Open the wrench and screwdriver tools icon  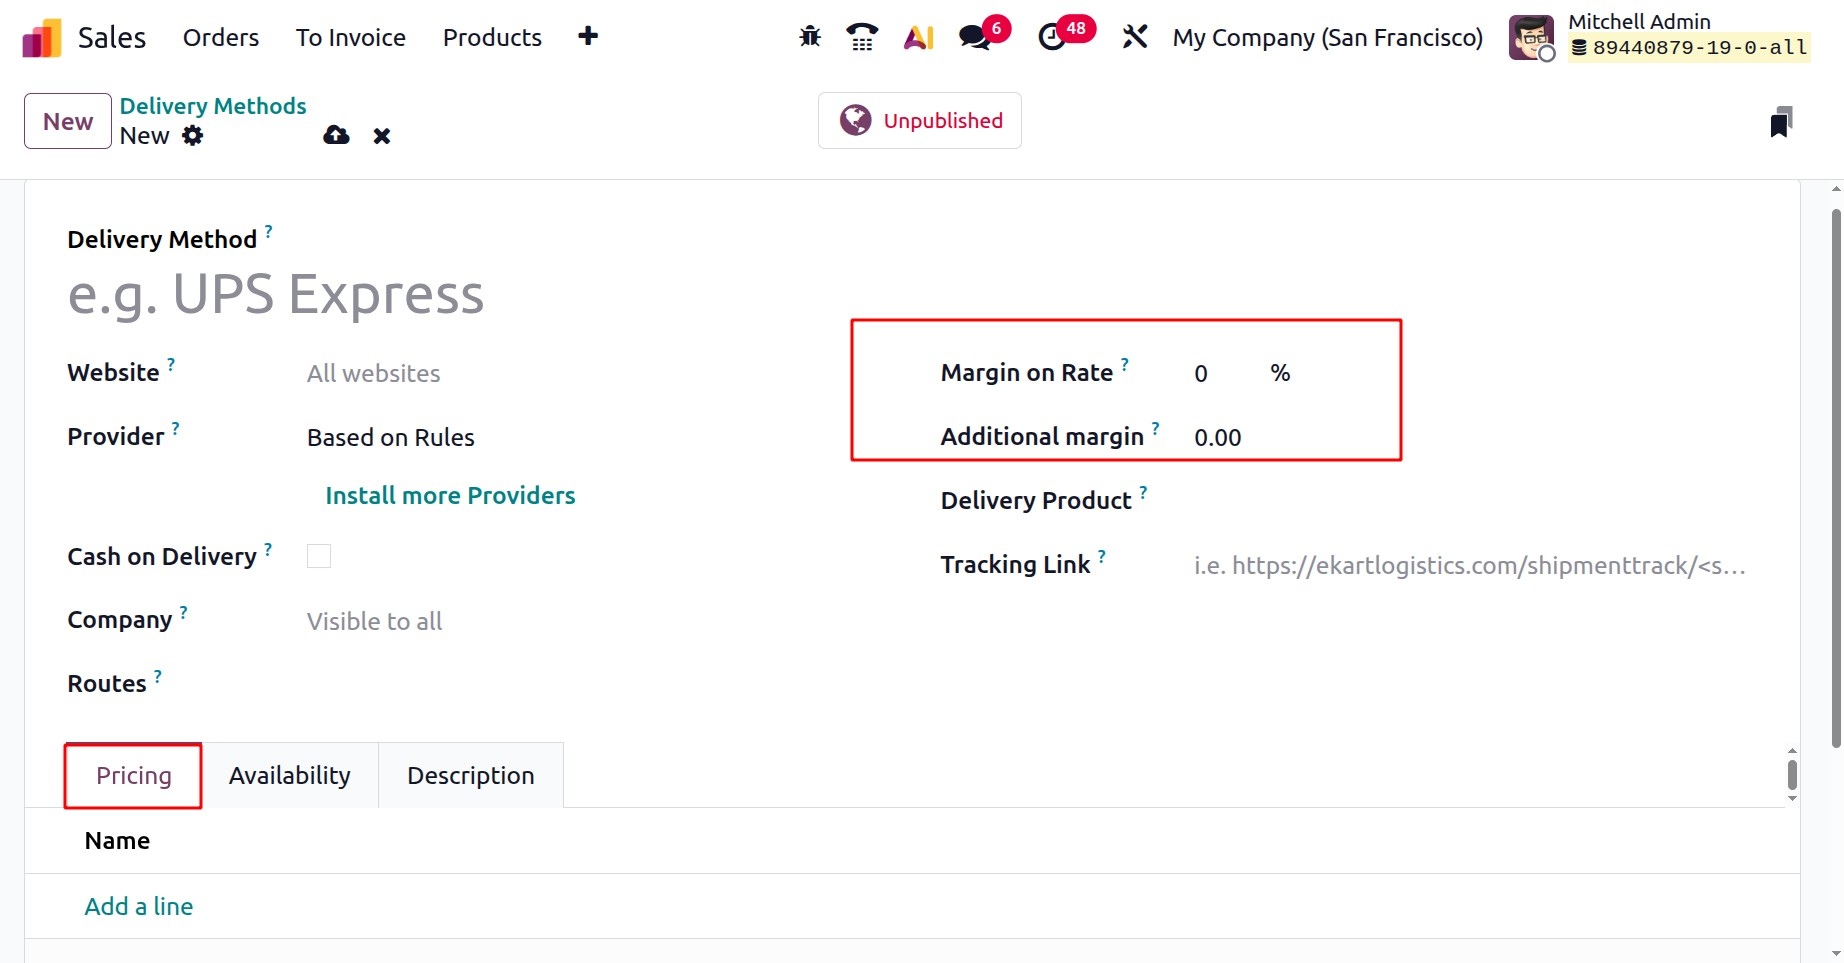1134,37
